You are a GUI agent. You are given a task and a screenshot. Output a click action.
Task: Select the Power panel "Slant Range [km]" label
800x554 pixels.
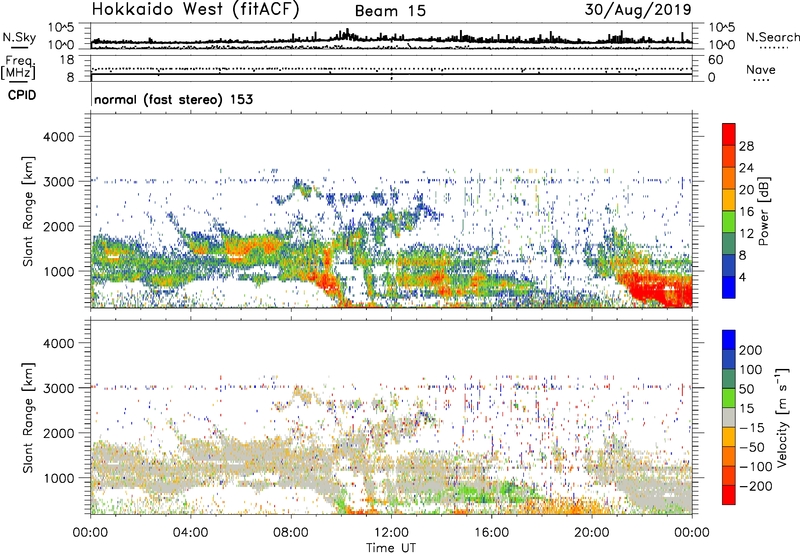[x=28, y=211]
